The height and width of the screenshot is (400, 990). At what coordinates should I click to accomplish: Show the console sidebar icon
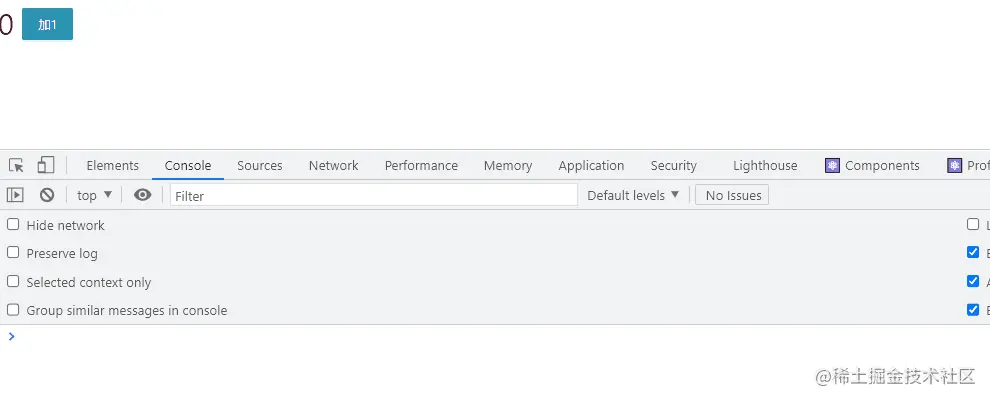15,195
